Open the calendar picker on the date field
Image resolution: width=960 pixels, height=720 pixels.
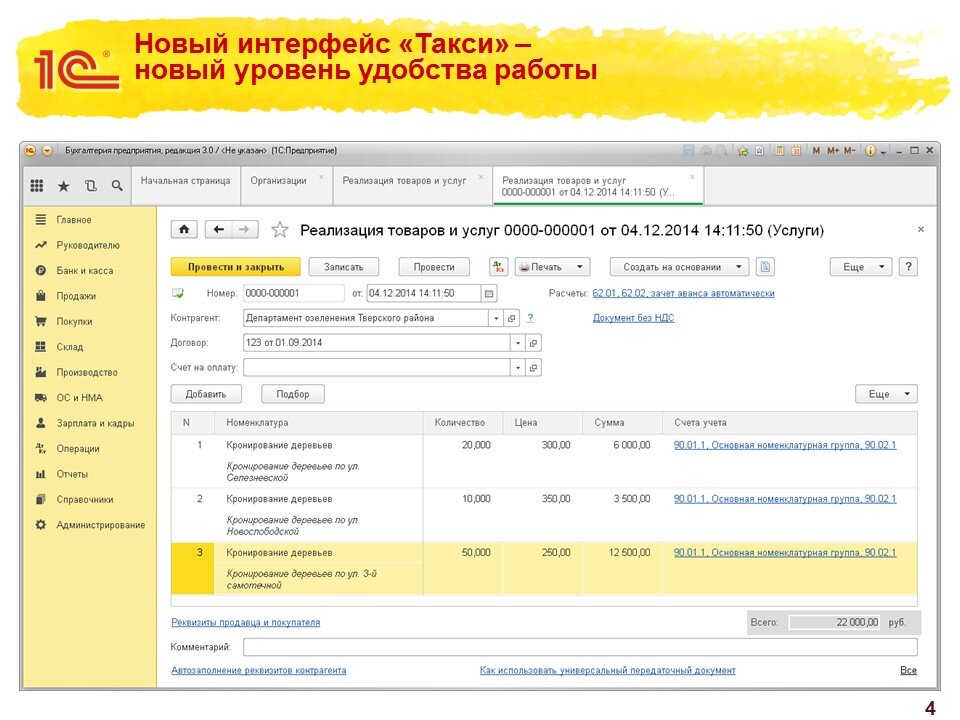[487, 293]
